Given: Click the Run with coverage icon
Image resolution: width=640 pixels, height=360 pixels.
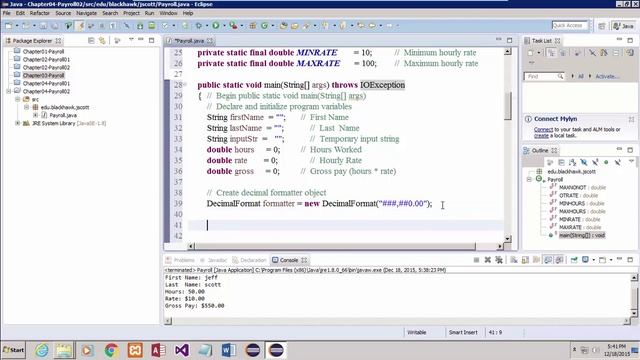Looking at the screenshot, I should 233,26.
